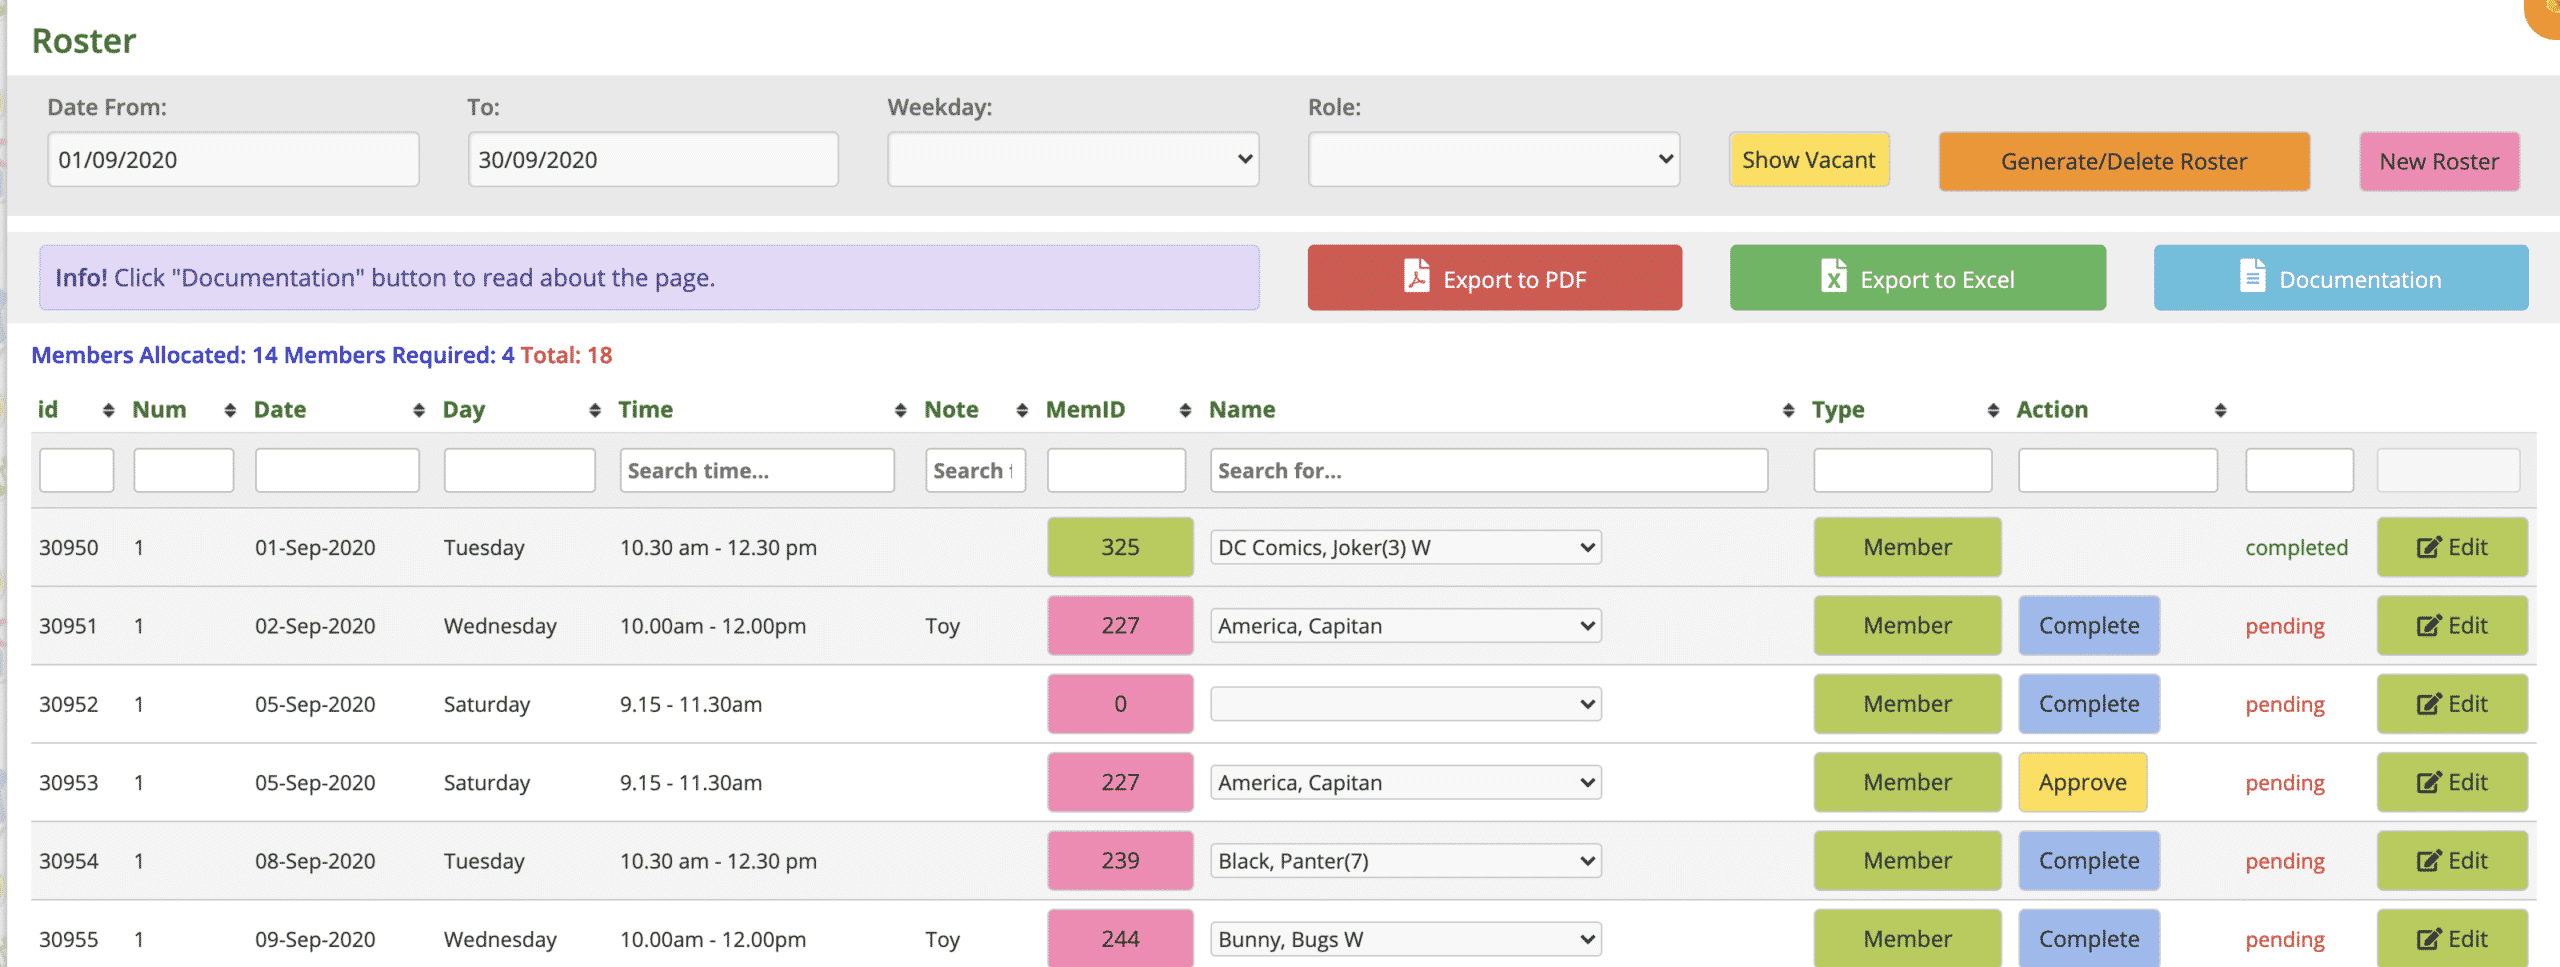The height and width of the screenshot is (967, 2560).
Task: Toggle sort order on the Date column
Action: coord(419,409)
